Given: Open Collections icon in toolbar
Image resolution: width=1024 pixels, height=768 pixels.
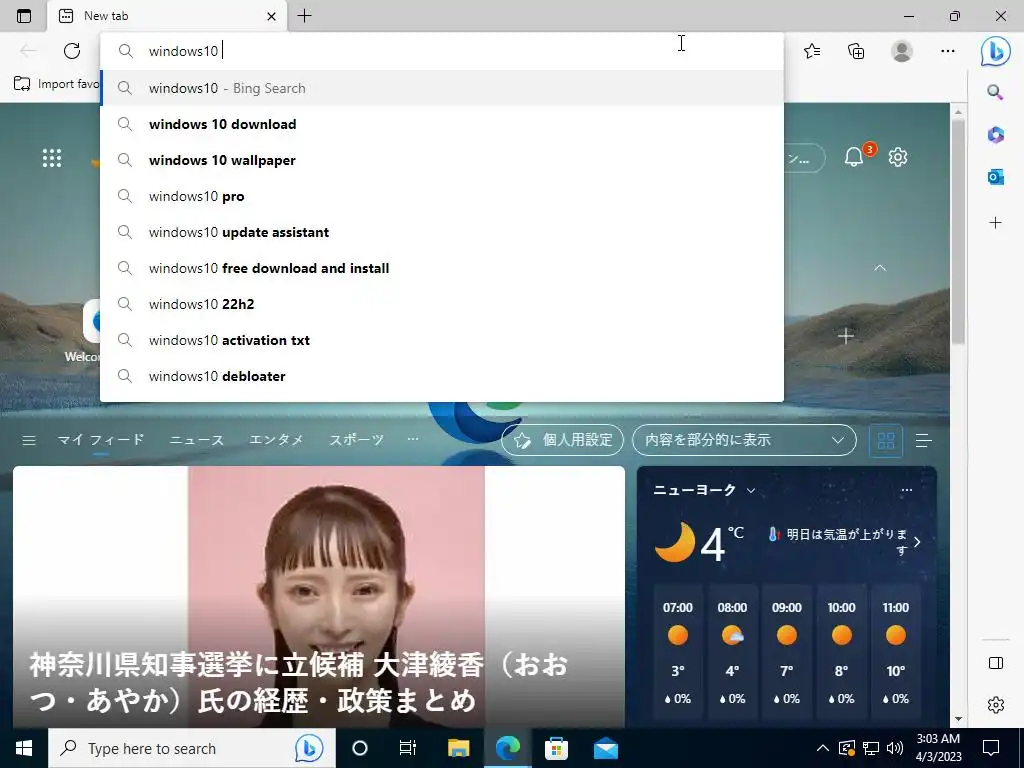Looking at the screenshot, I should pyautogui.click(x=856, y=51).
